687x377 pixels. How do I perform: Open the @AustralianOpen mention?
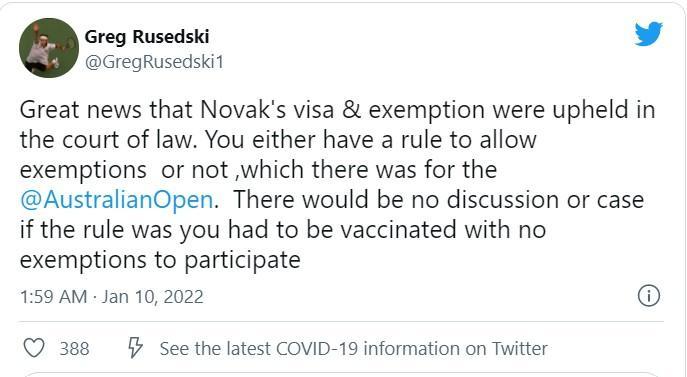pos(117,199)
